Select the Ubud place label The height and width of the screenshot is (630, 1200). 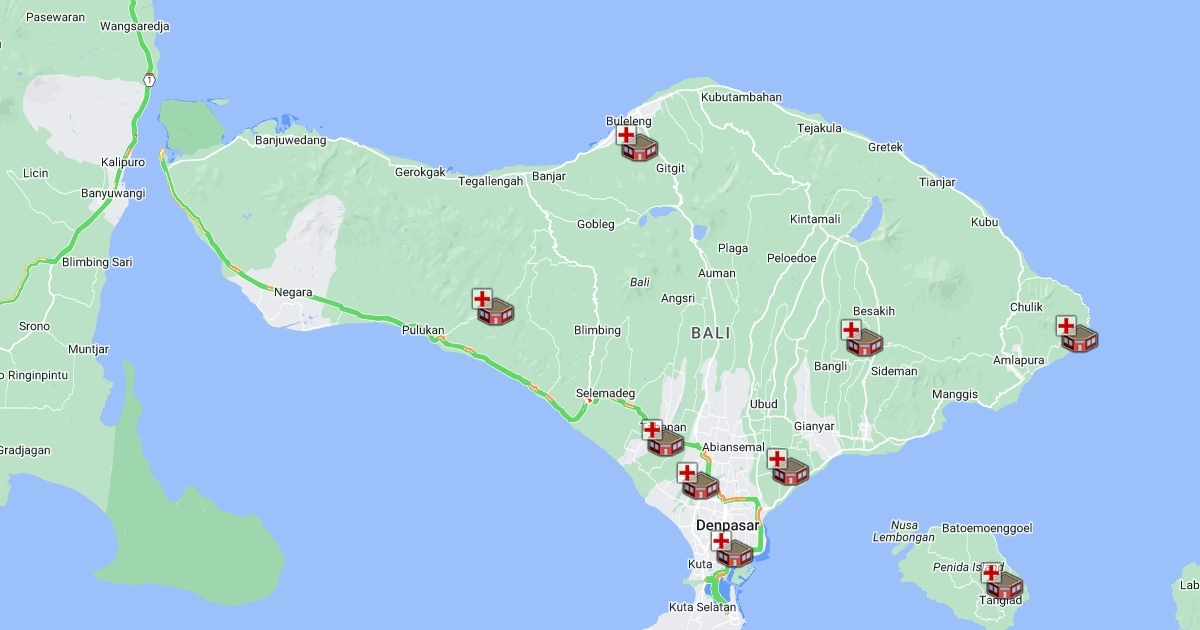(764, 404)
